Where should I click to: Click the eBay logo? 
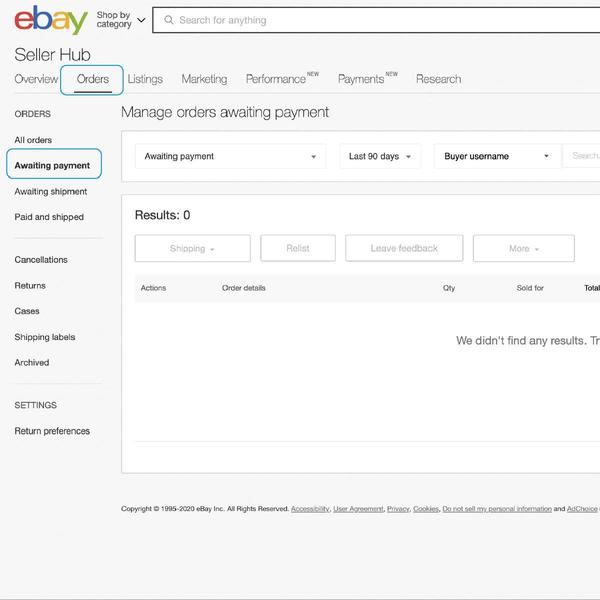coord(51,20)
